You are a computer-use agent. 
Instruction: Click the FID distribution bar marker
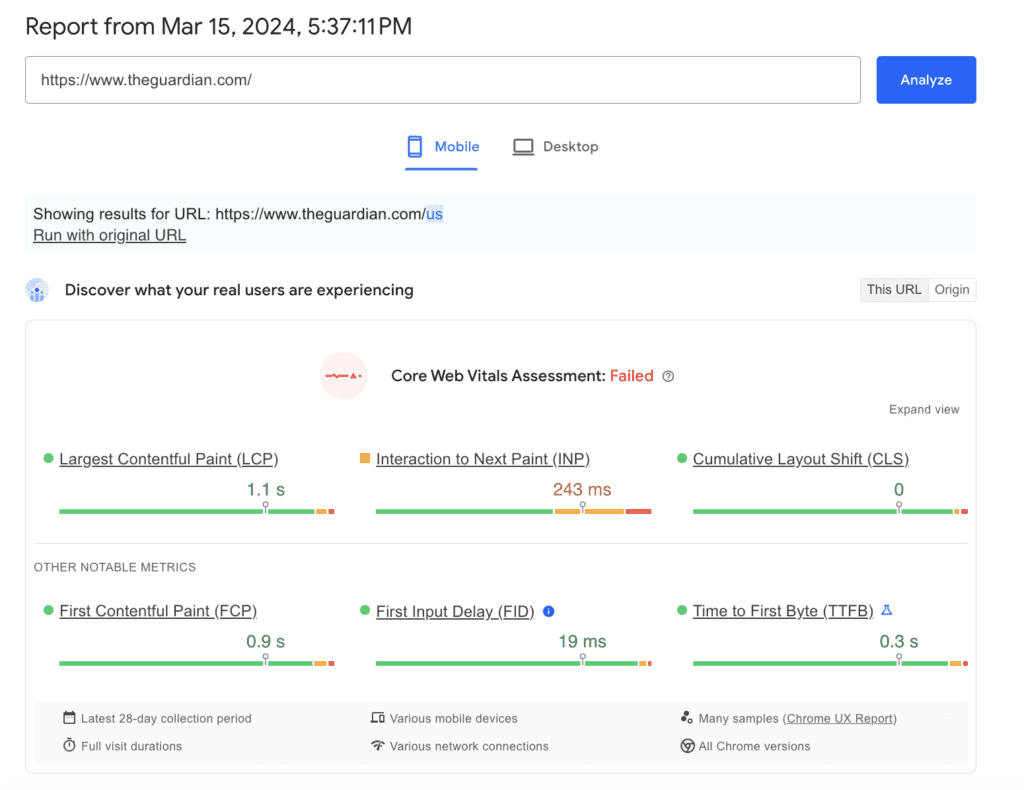(x=583, y=659)
